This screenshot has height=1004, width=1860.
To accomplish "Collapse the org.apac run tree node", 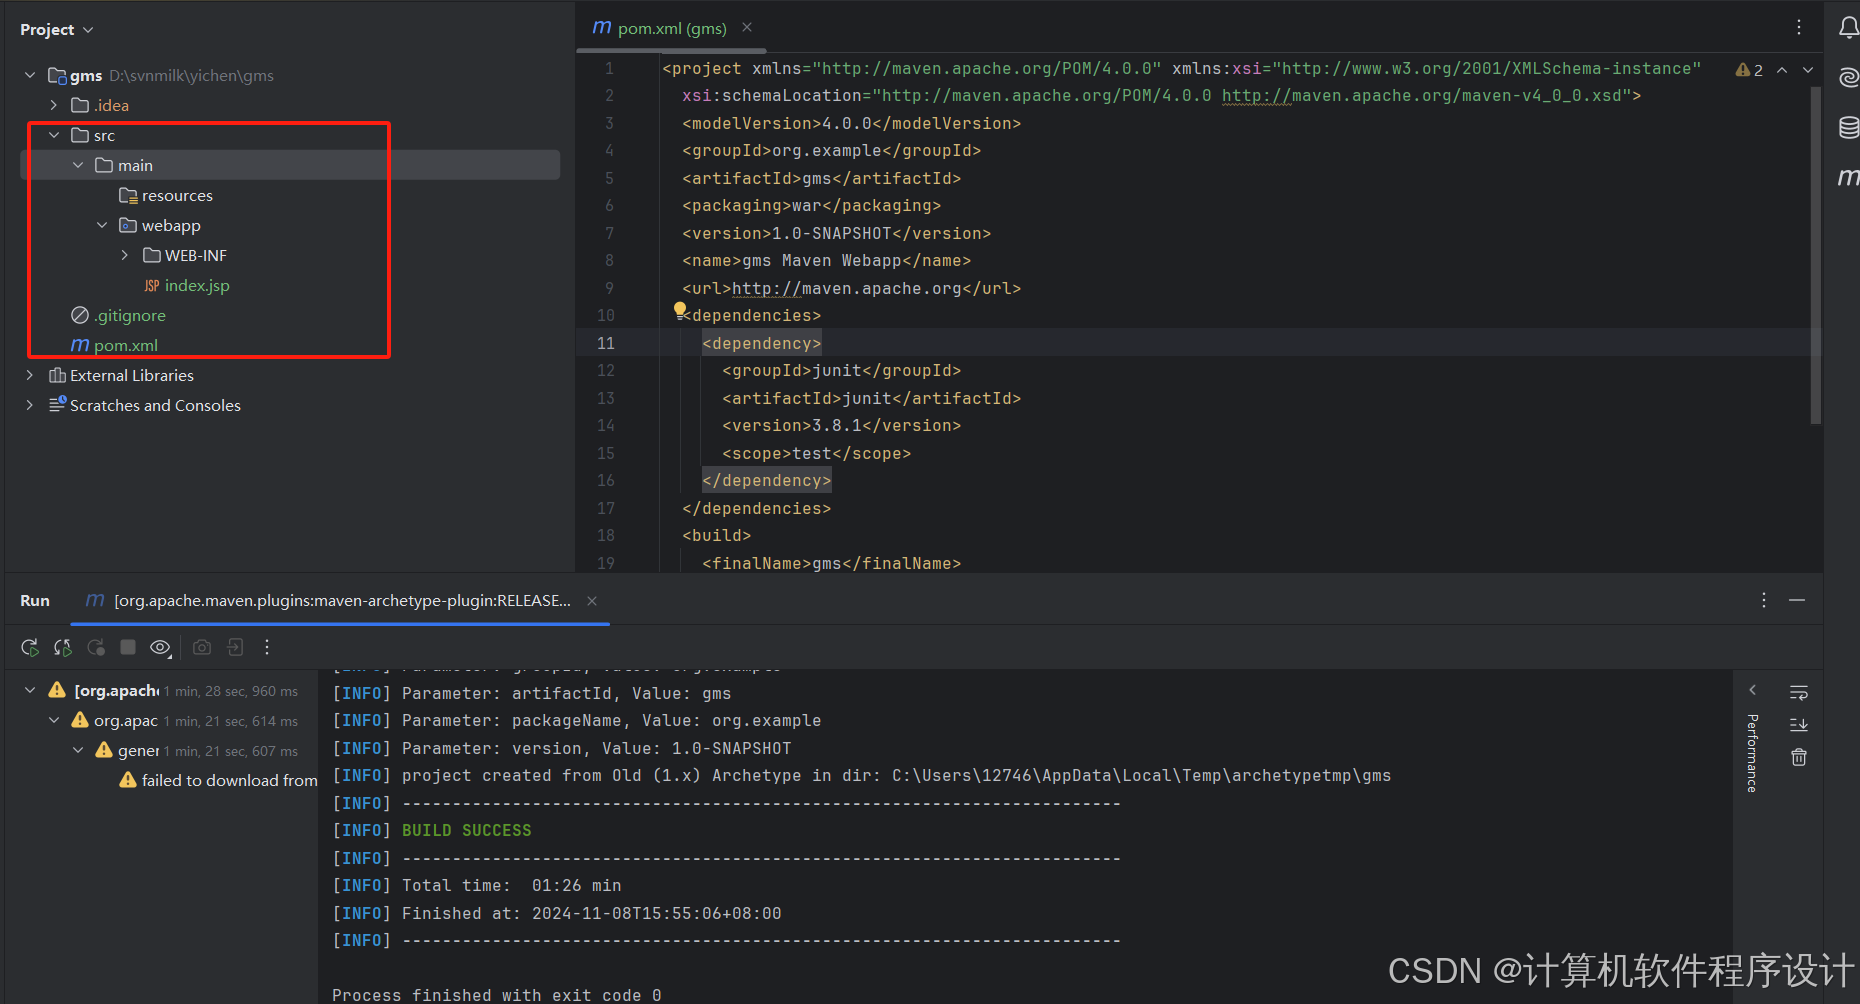I will [x=54, y=720].
